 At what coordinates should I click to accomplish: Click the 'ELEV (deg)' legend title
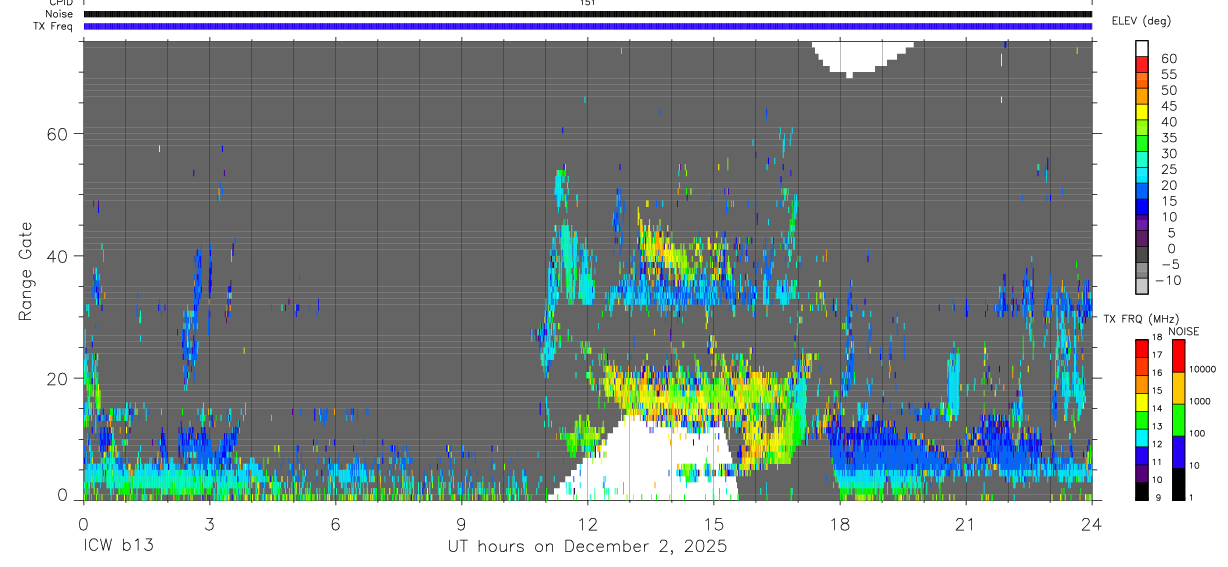(1143, 21)
